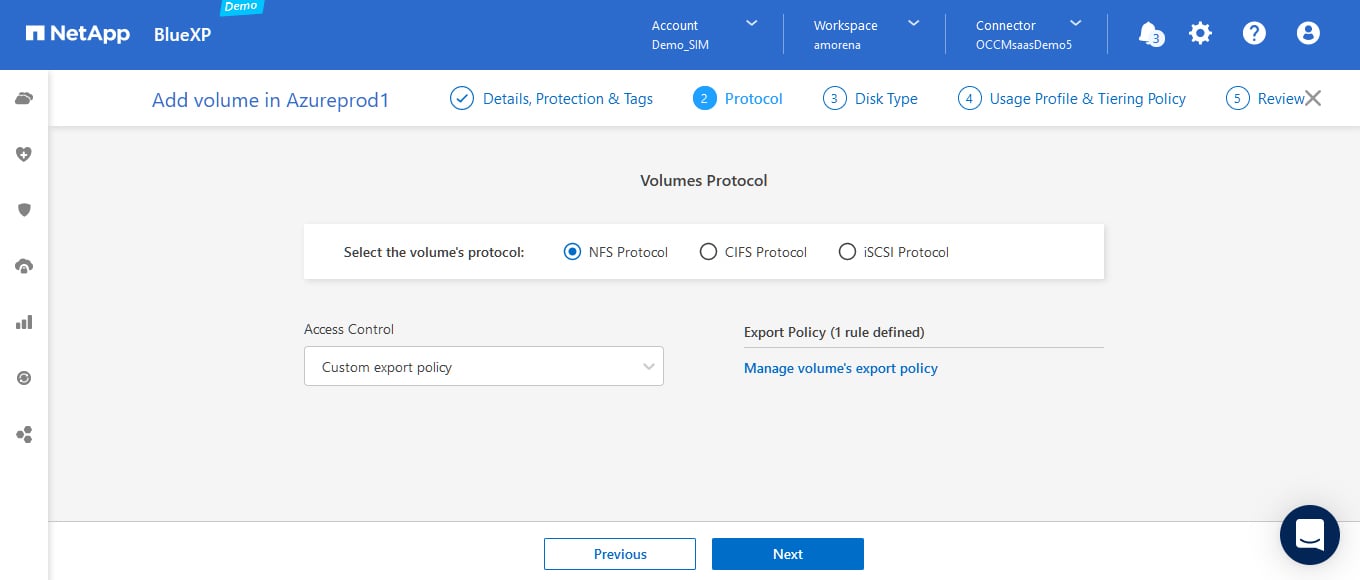Select the NFS Protocol radio button
The height and width of the screenshot is (580, 1360).
tap(573, 252)
